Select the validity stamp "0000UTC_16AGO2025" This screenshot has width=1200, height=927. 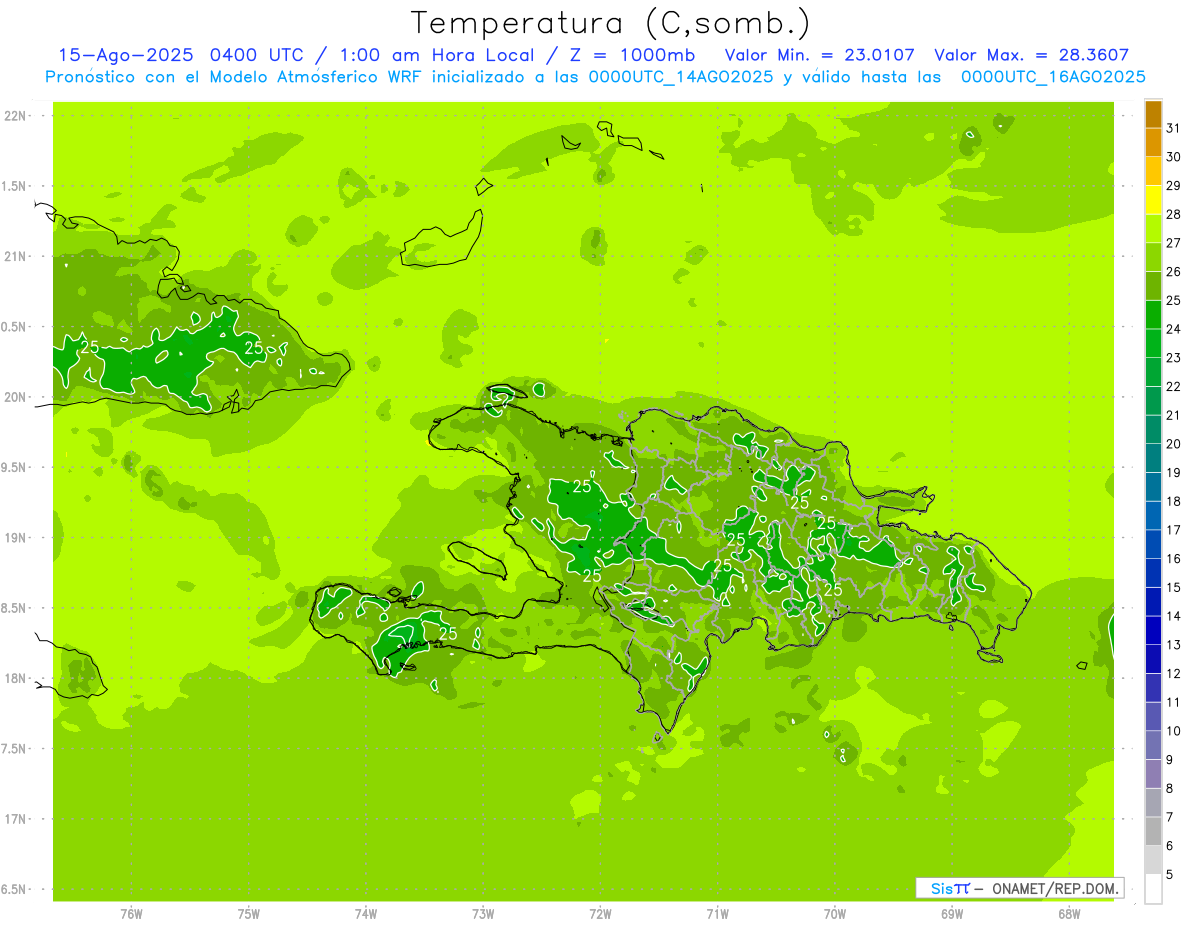coord(1053,77)
